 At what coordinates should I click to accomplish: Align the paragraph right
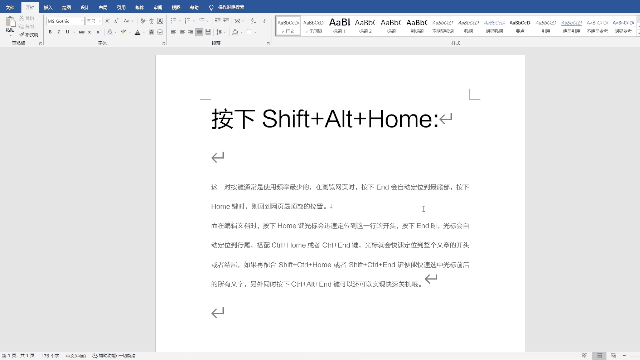(191, 32)
